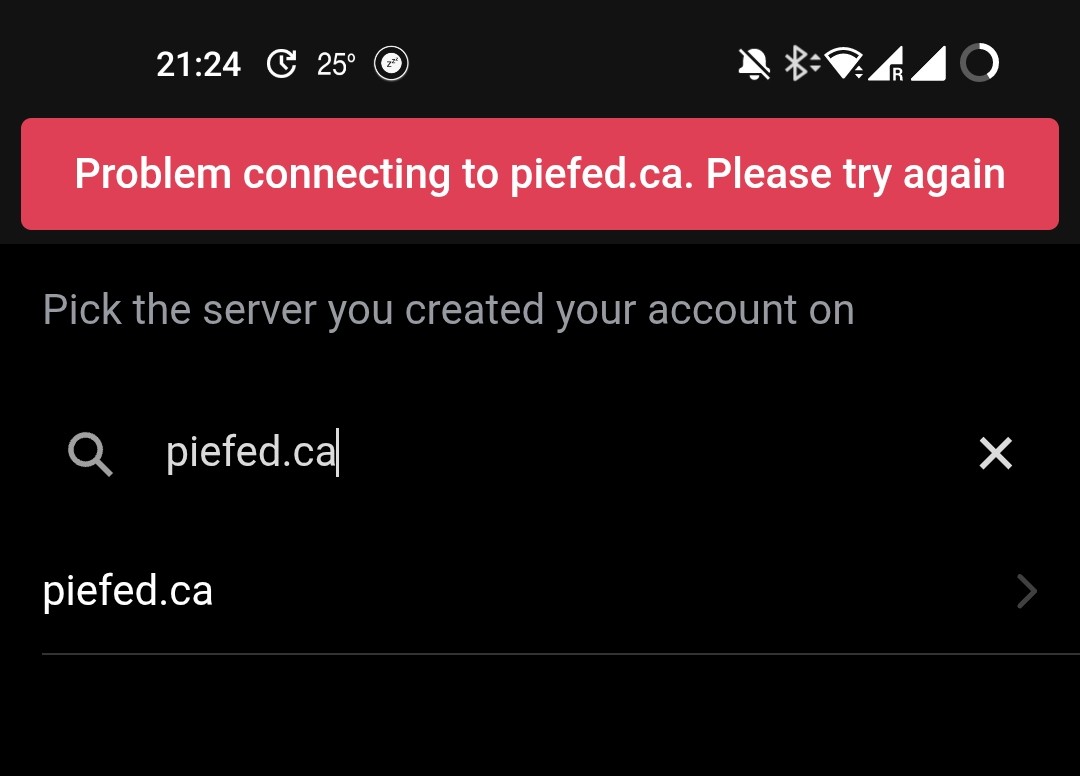Screen dimensions: 1080x776
Task: Tap the Bluetooth status icon
Action: pos(801,63)
